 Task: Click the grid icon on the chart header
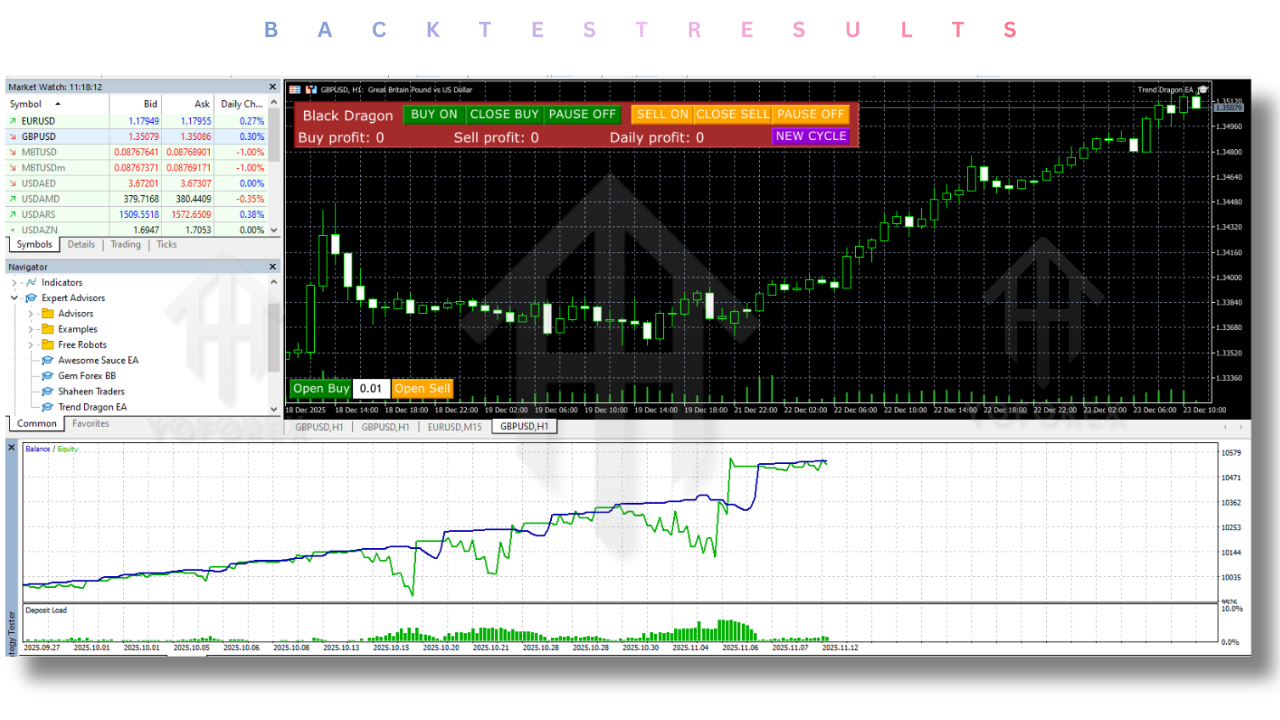click(x=295, y=88)
